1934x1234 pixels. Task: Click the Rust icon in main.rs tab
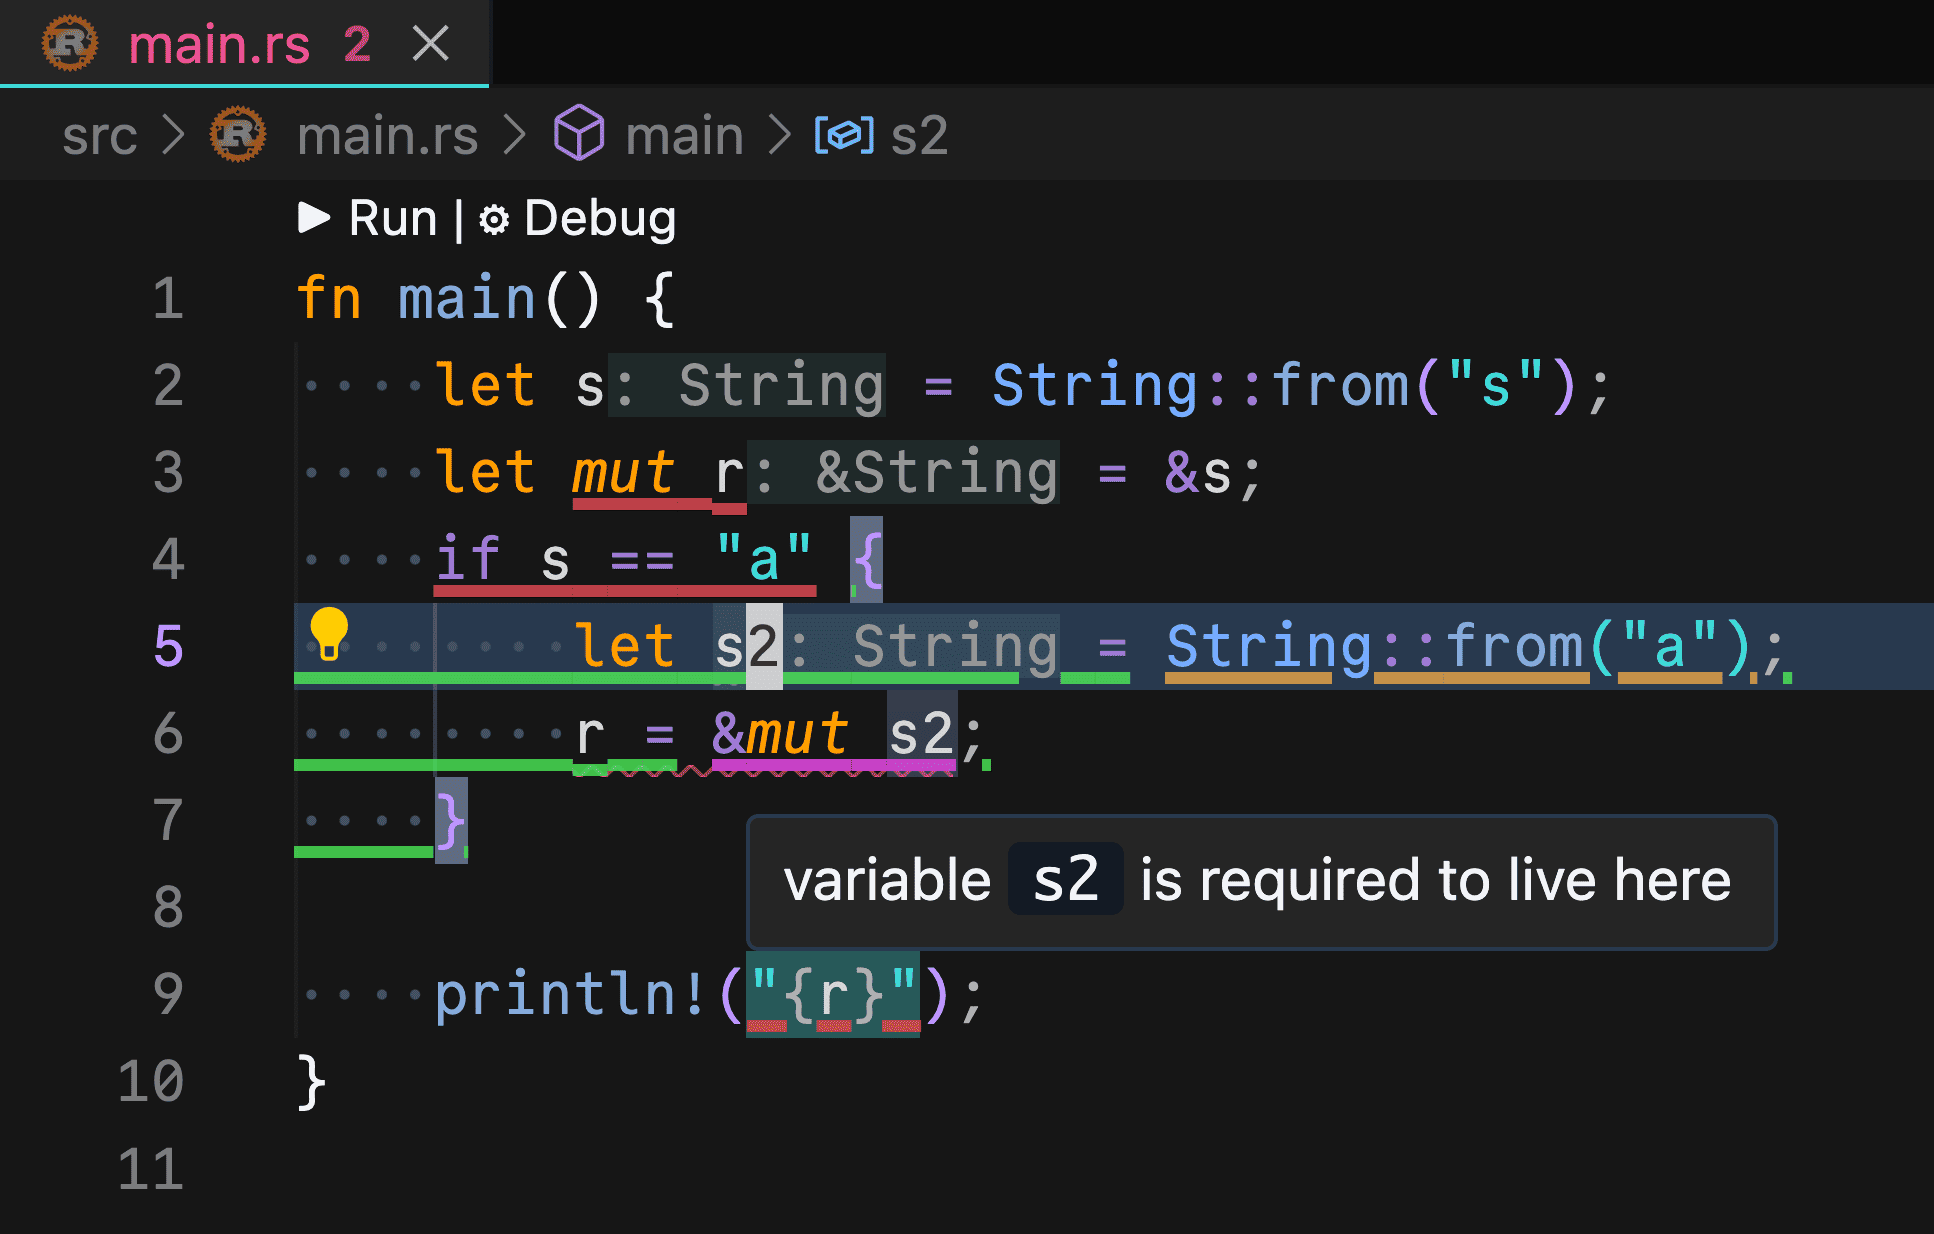[70, 44]
